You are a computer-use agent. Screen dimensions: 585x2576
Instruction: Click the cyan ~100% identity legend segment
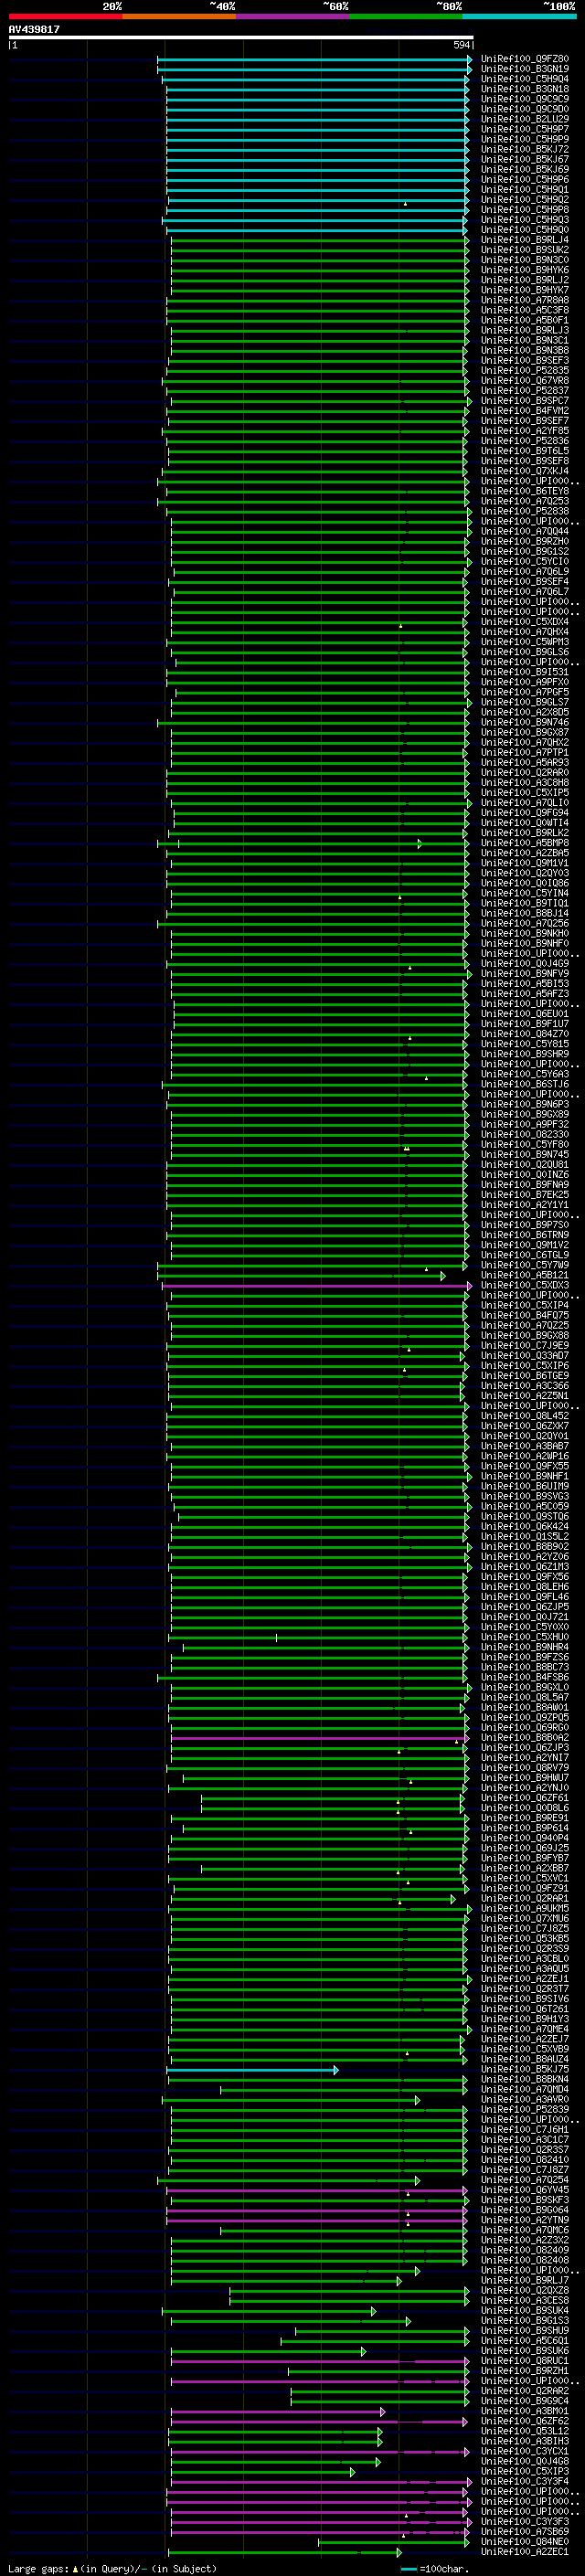(520, 16)
